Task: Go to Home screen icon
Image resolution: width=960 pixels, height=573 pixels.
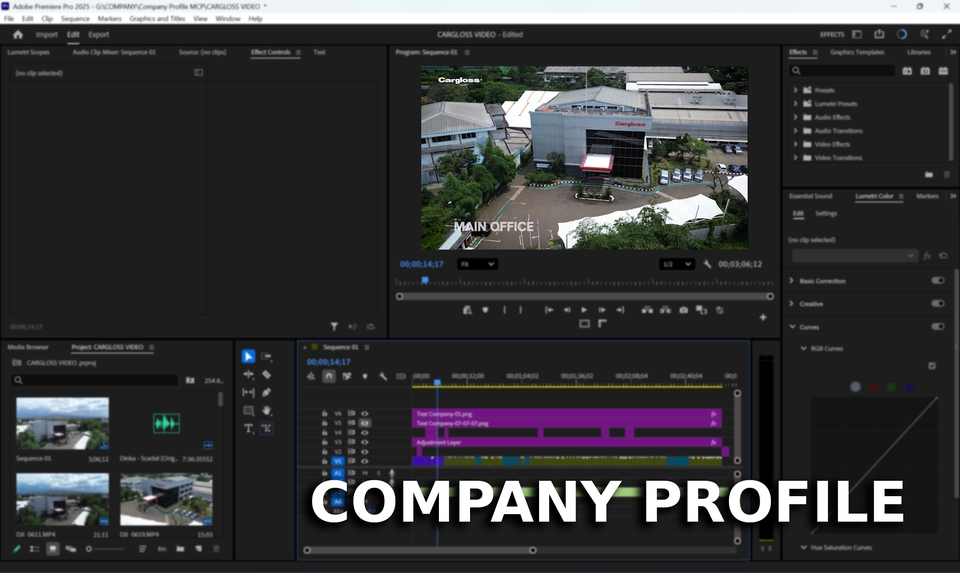Action: [18, 34]
